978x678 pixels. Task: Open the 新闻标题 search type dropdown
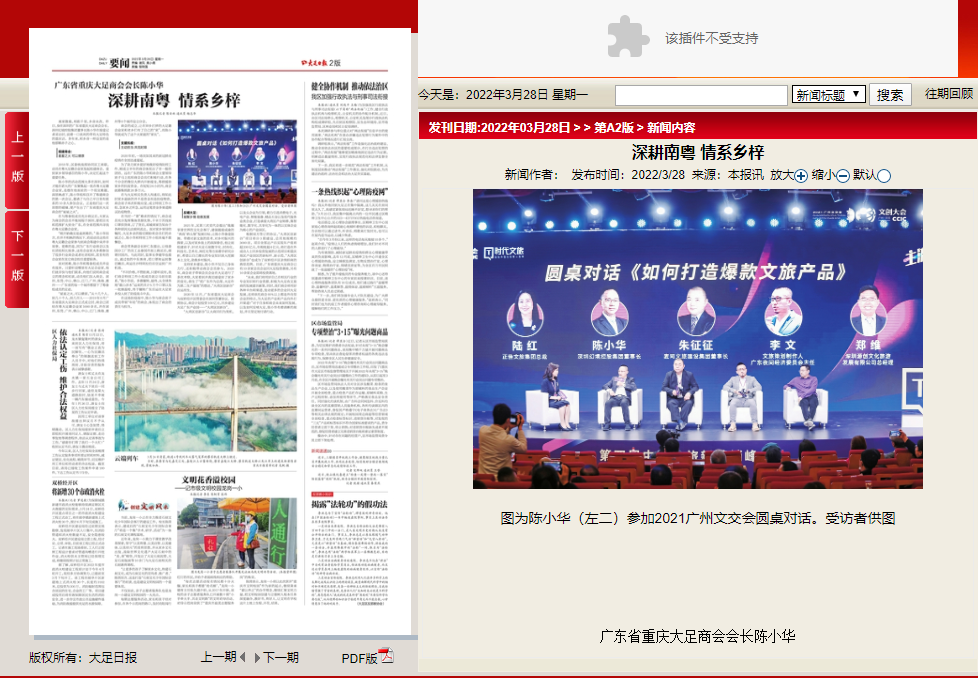(828, 94)
